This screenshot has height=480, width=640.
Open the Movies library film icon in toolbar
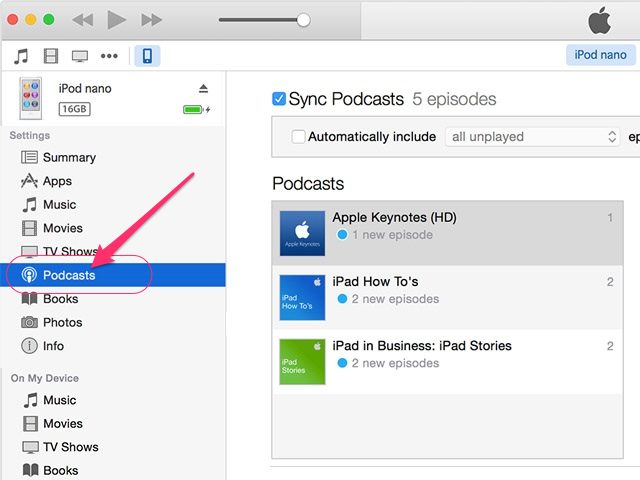click(51, 56)
